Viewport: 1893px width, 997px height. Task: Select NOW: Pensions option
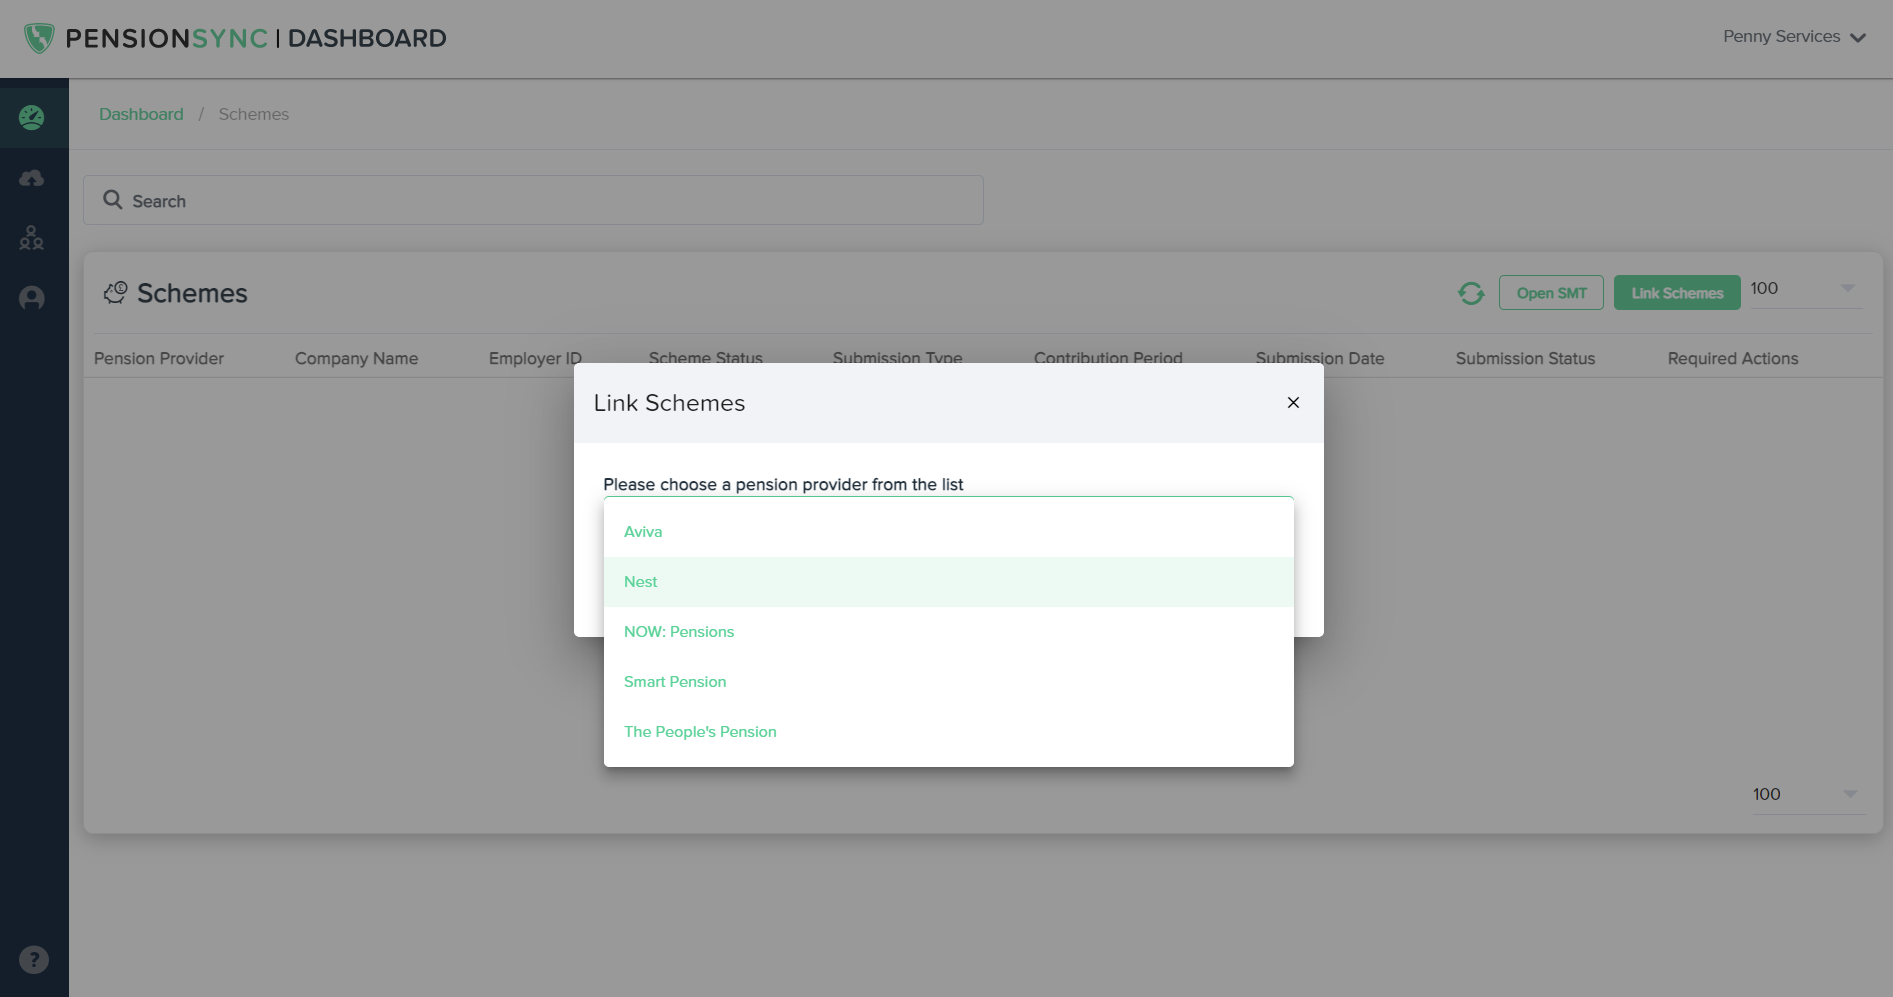679,632
